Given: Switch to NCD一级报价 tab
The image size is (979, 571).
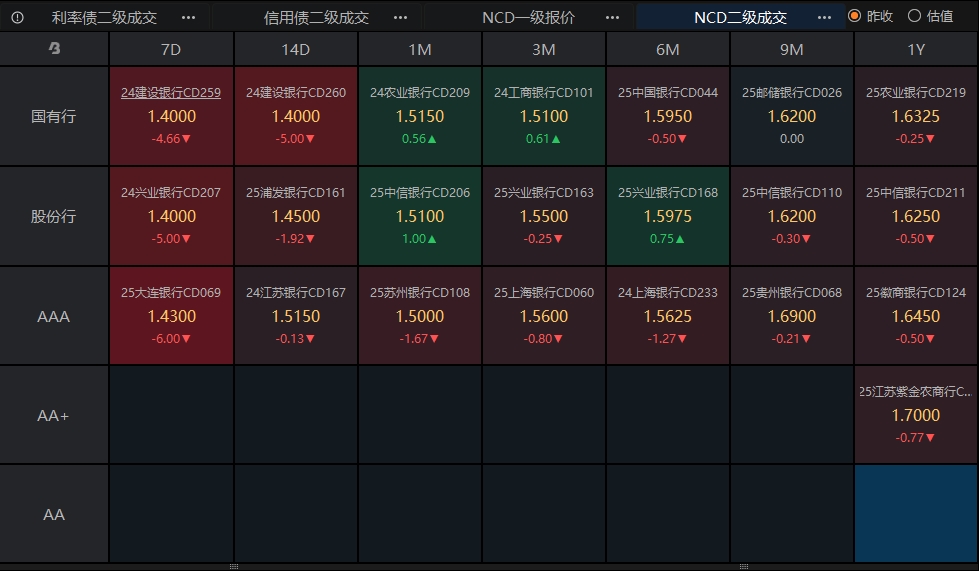Looking at the screenshot, I should click(528, 17).
